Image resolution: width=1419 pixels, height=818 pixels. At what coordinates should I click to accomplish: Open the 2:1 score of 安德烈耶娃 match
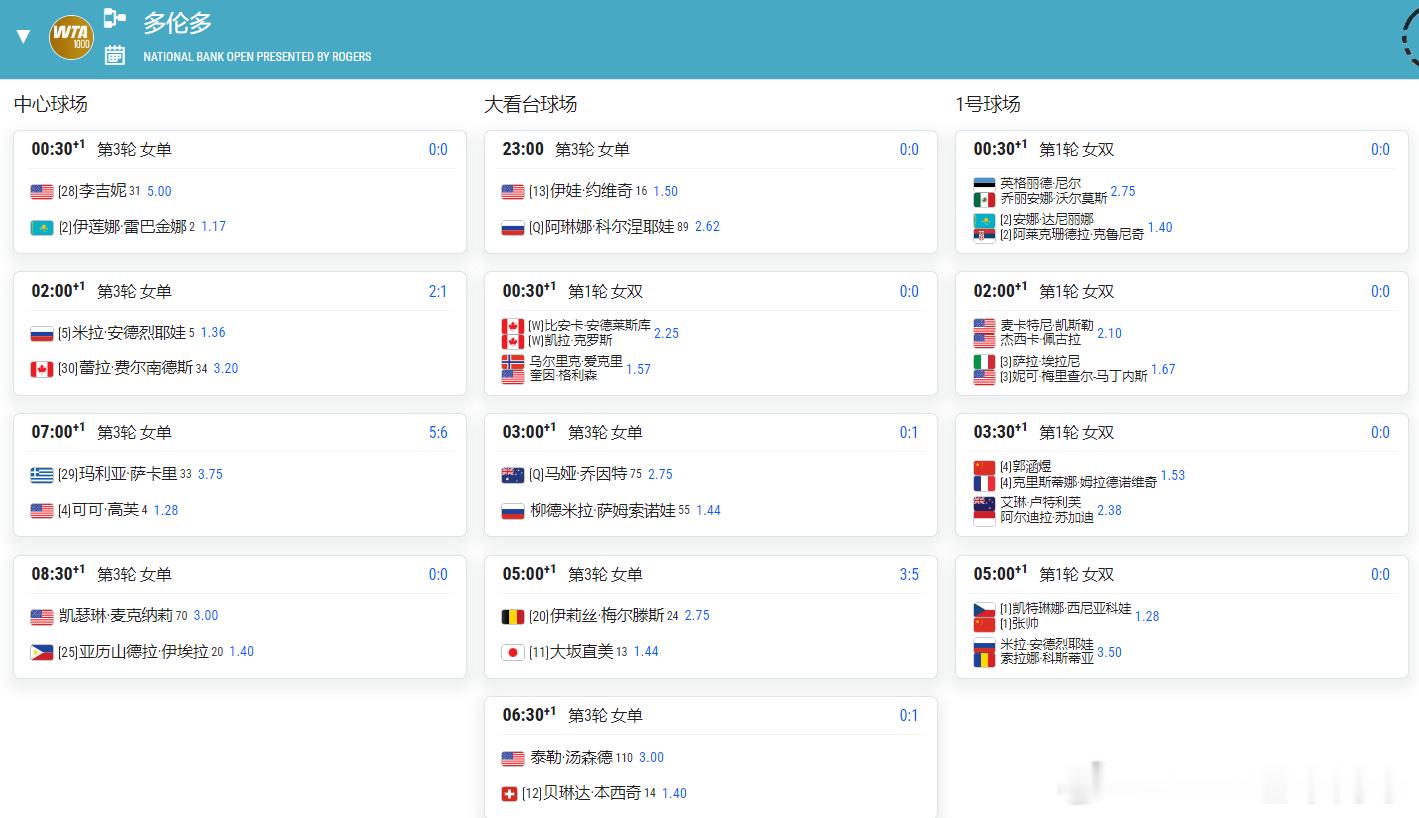tap(438, 291)
